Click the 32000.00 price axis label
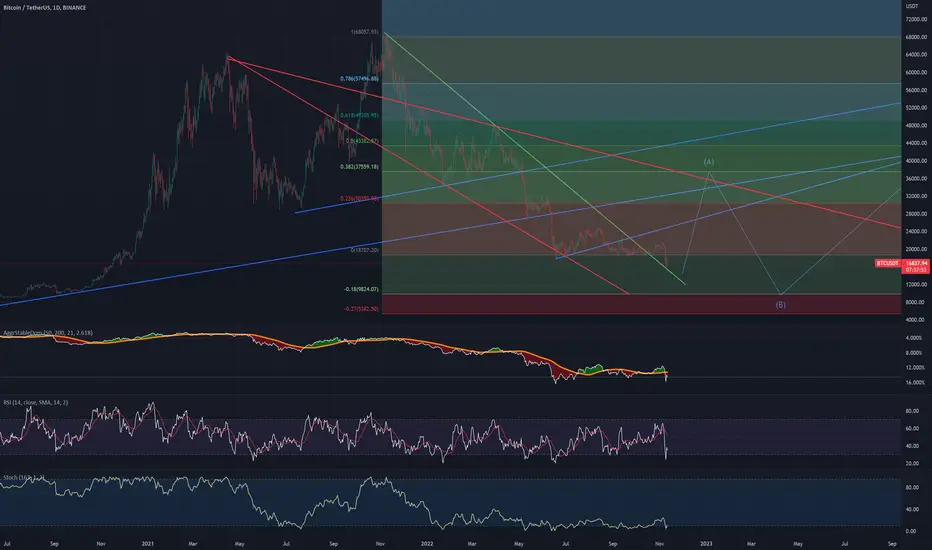932x550 pixels. pyautogui.click(x=916, y=196)
